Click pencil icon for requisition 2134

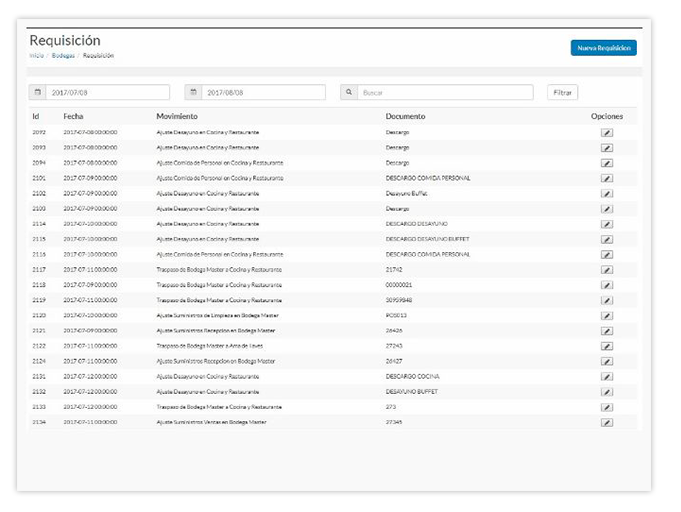pos(606,423)
